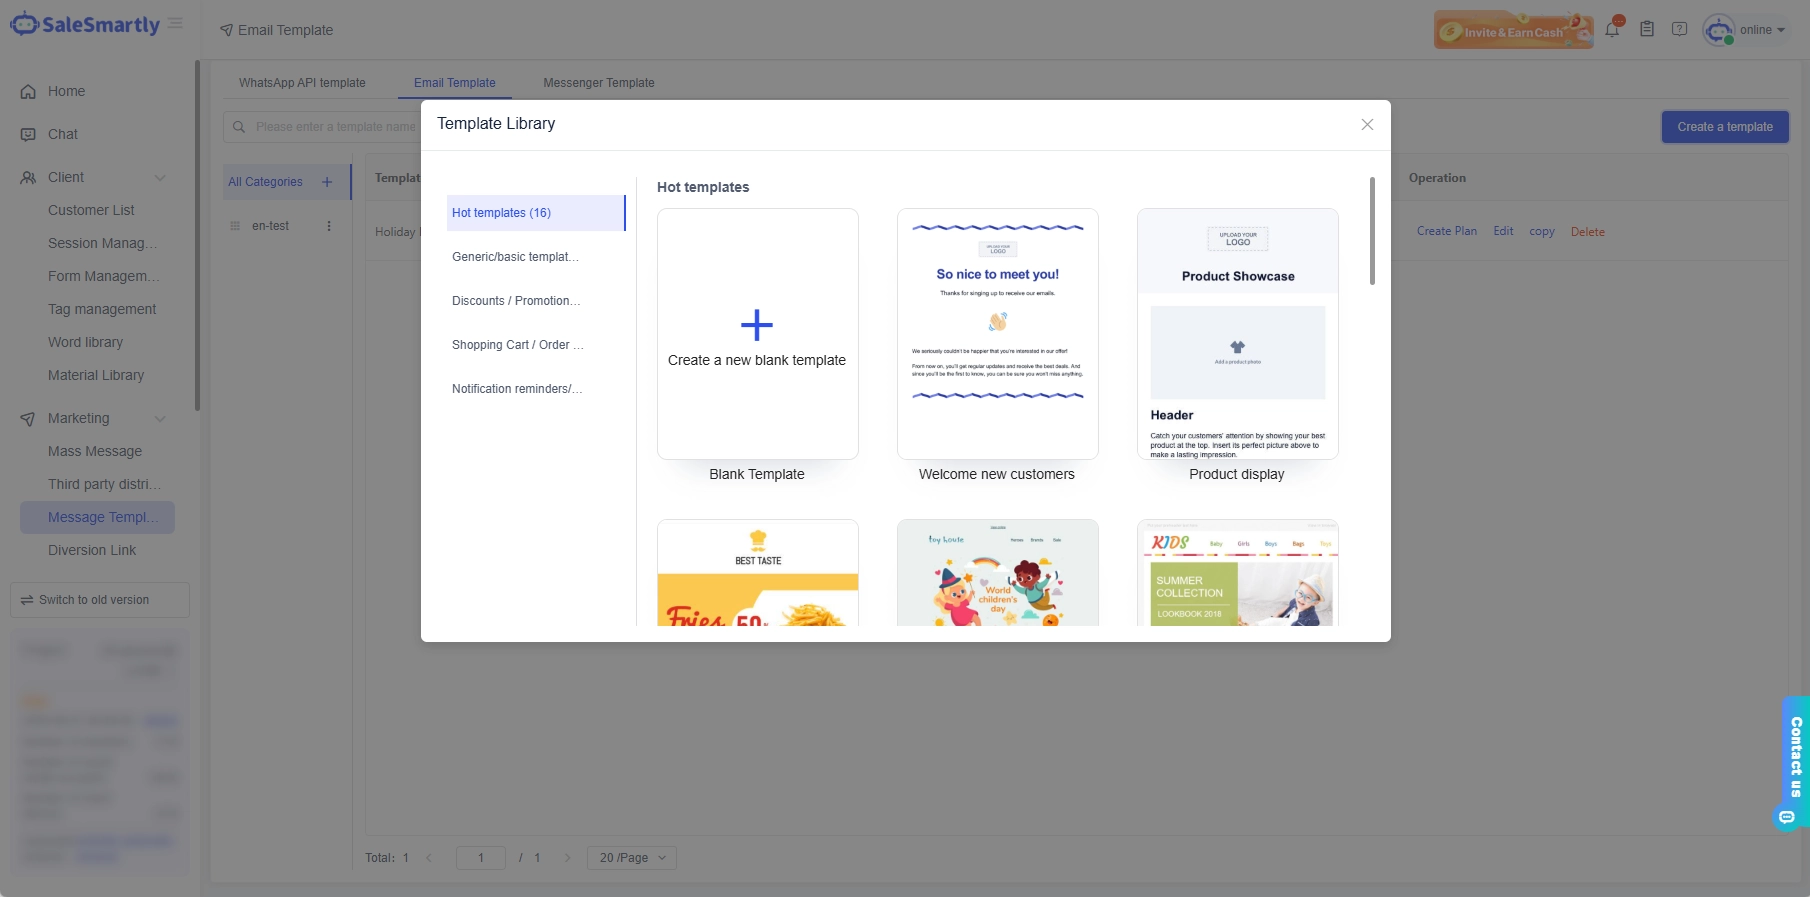The image size is (1810, 897).
Task: Open Form Management in sidebar
Action: (104, 276)
